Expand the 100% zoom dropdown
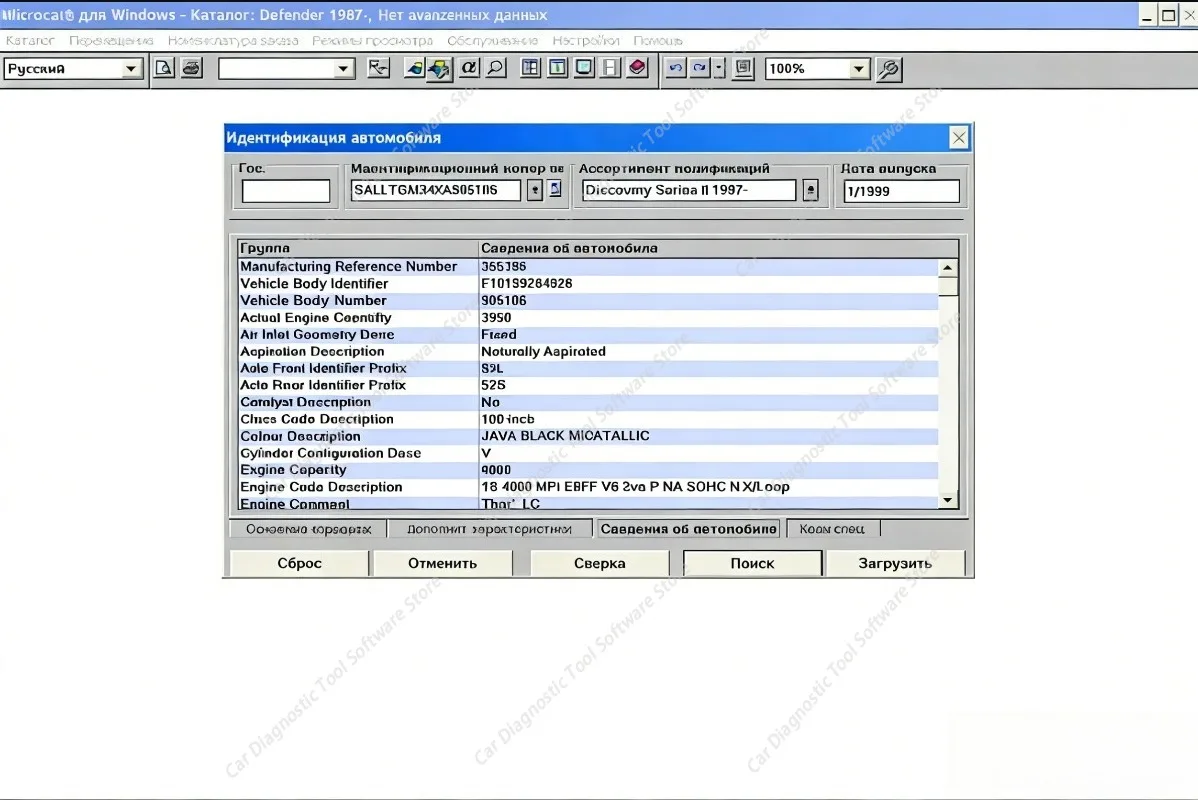 pos(858,69)
